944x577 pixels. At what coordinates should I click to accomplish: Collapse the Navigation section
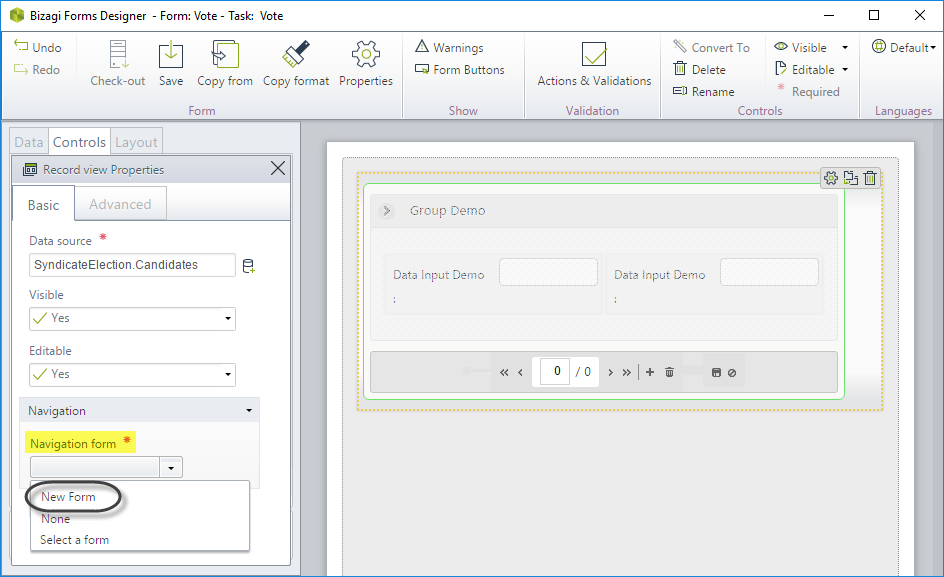[249, 411]
